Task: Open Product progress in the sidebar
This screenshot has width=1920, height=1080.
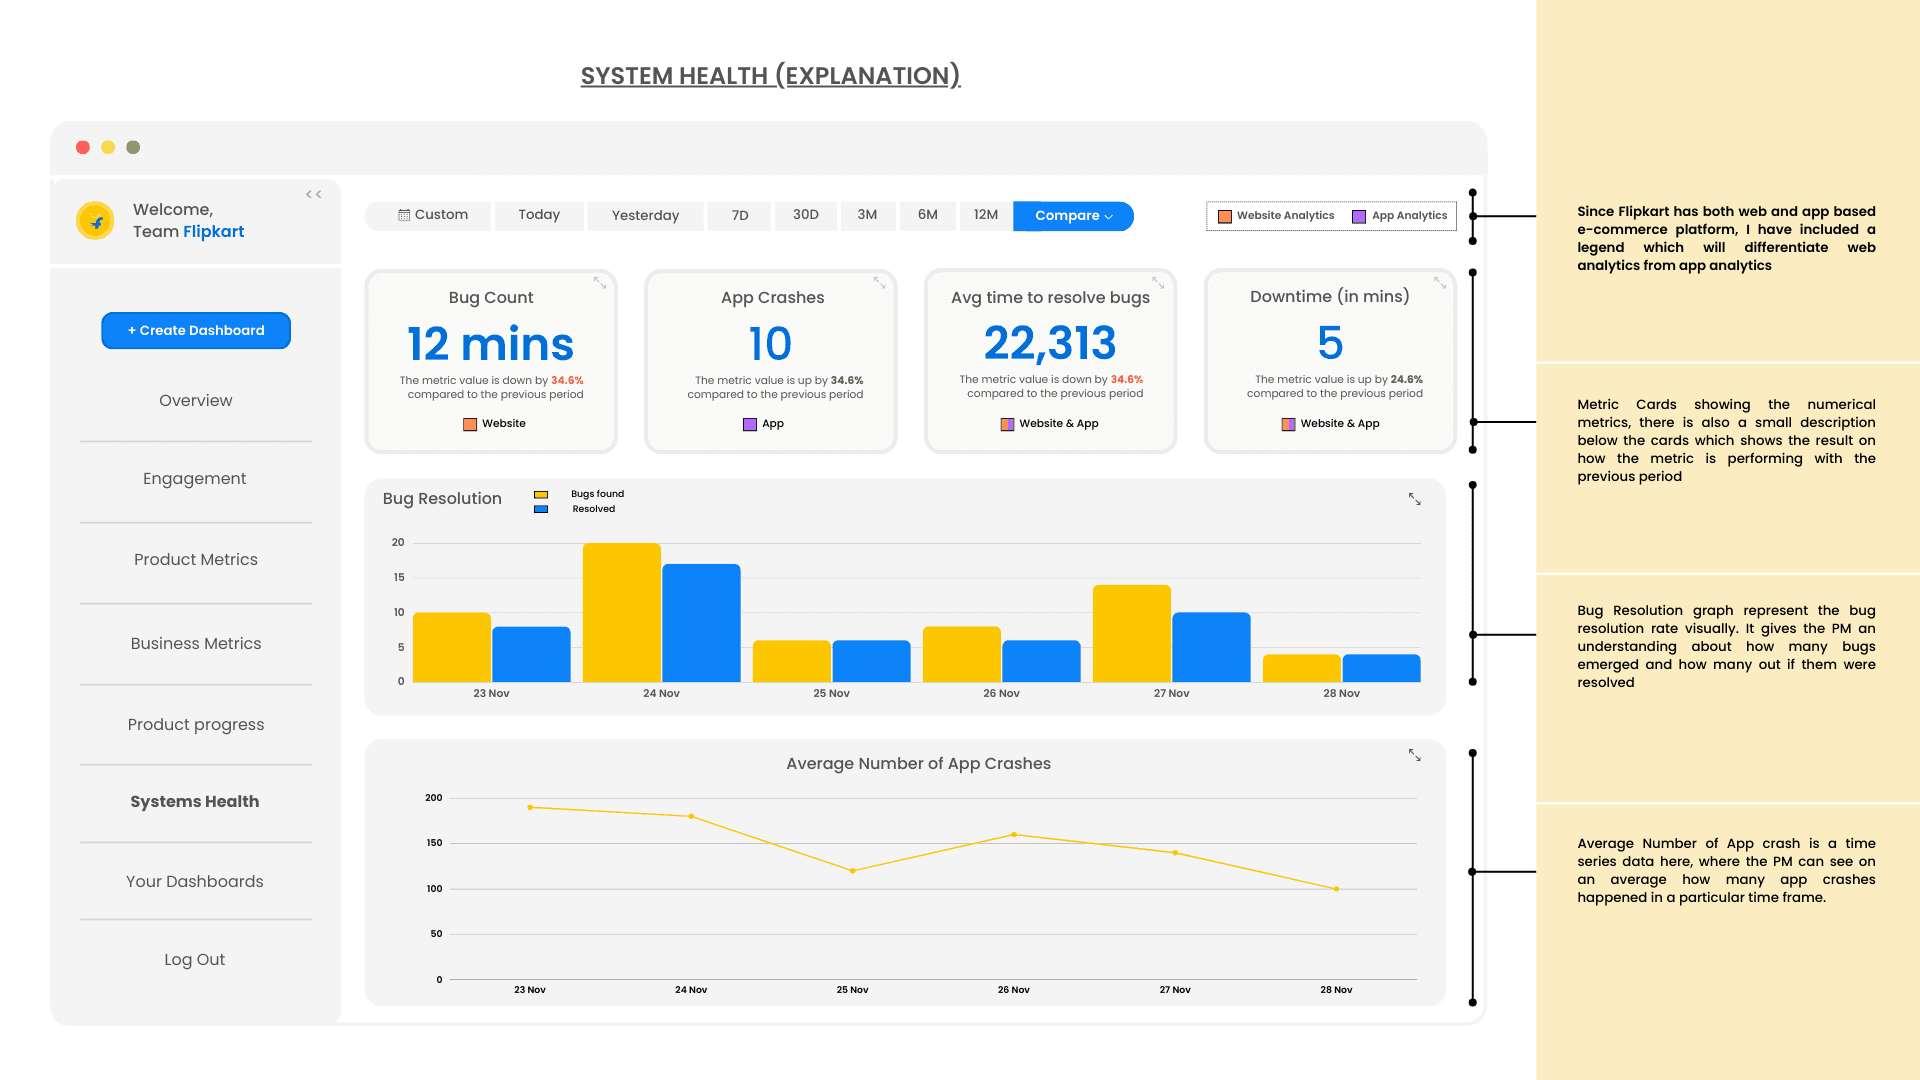Action: tap(196, 725)
